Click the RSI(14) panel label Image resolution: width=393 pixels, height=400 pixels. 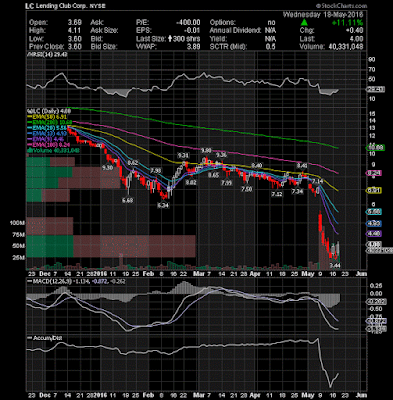click(x=47, y=55)
